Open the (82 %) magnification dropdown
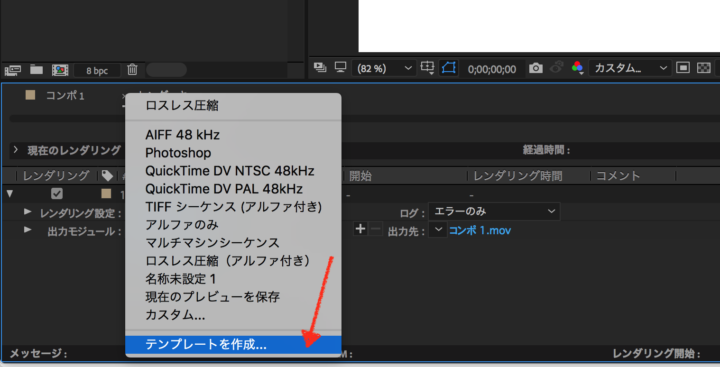This screenshot has width=720, height=367. (384, 68)
